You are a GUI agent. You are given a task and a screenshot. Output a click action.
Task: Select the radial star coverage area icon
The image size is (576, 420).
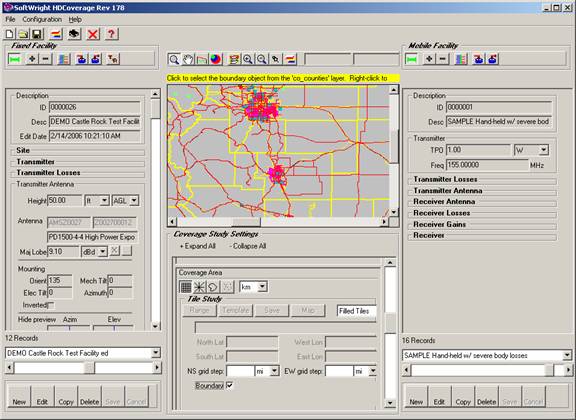[199, 287]
